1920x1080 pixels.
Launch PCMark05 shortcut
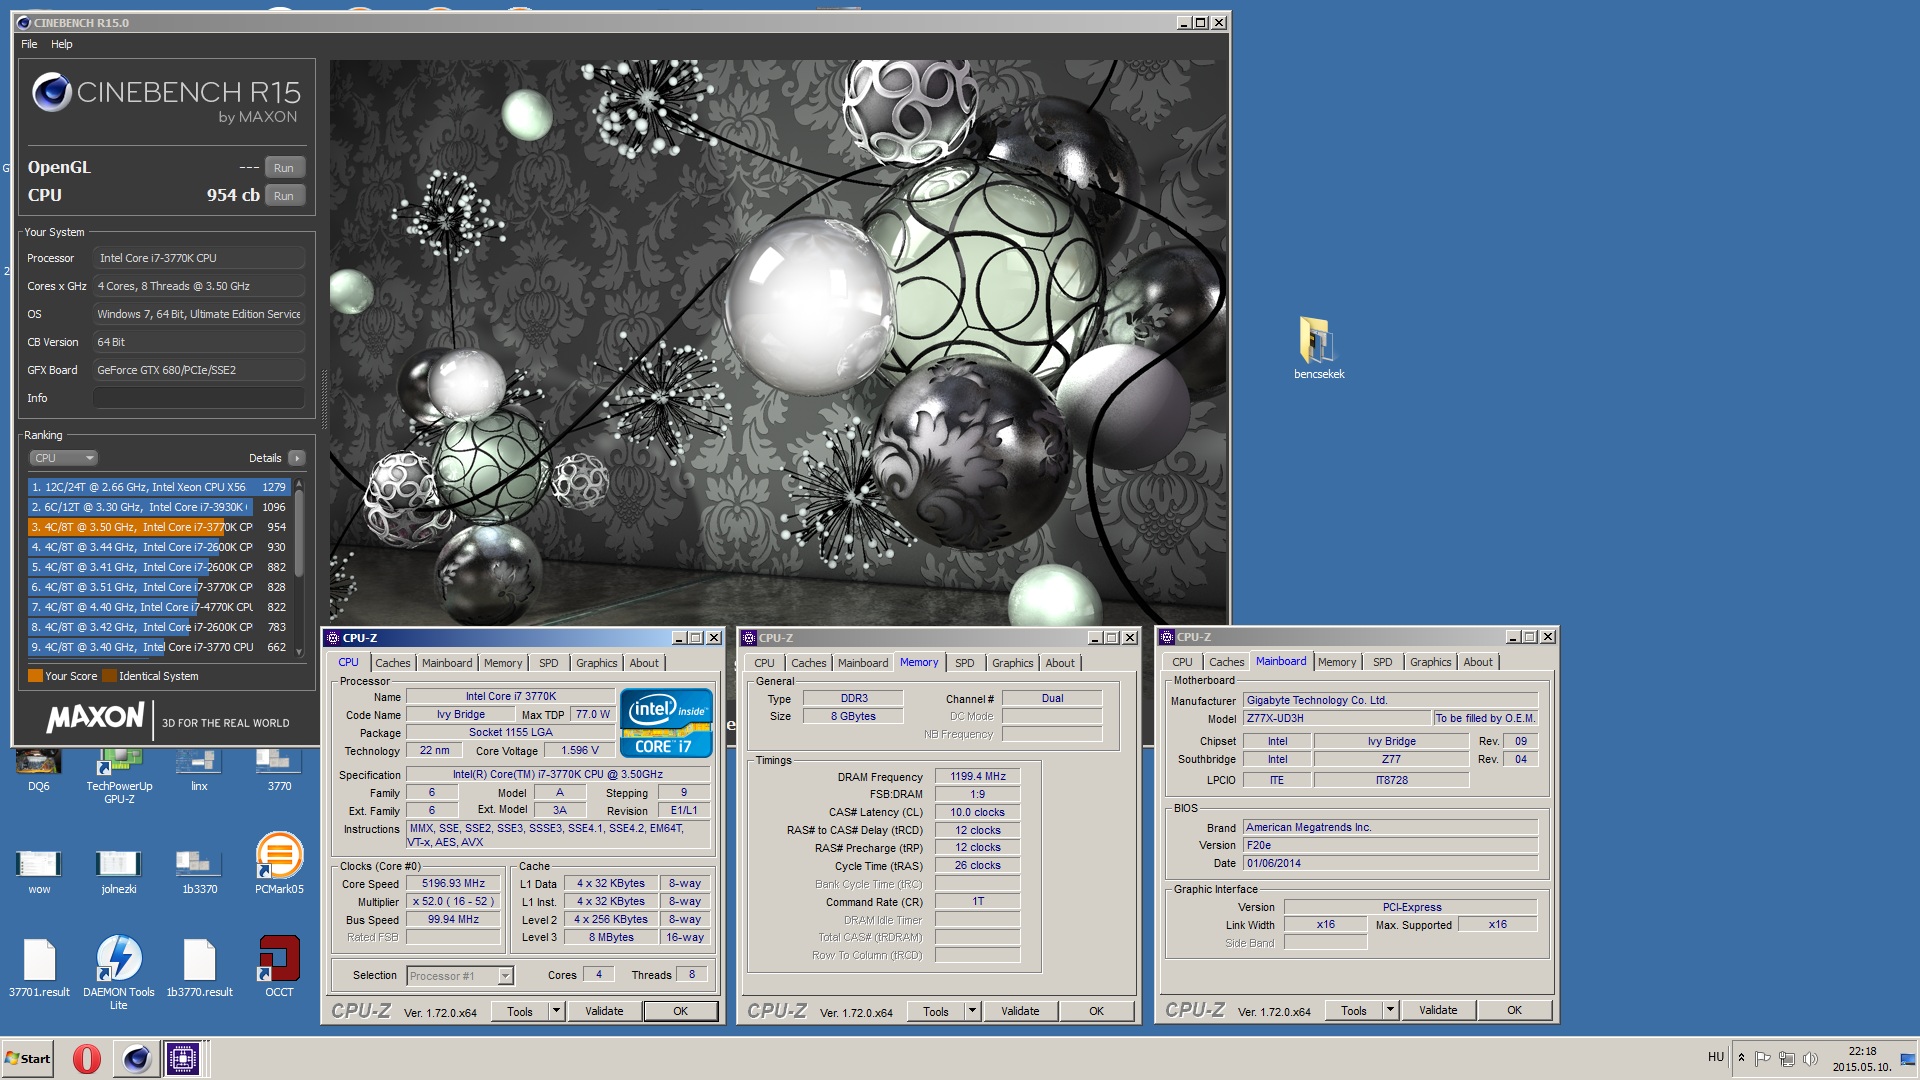279,864
